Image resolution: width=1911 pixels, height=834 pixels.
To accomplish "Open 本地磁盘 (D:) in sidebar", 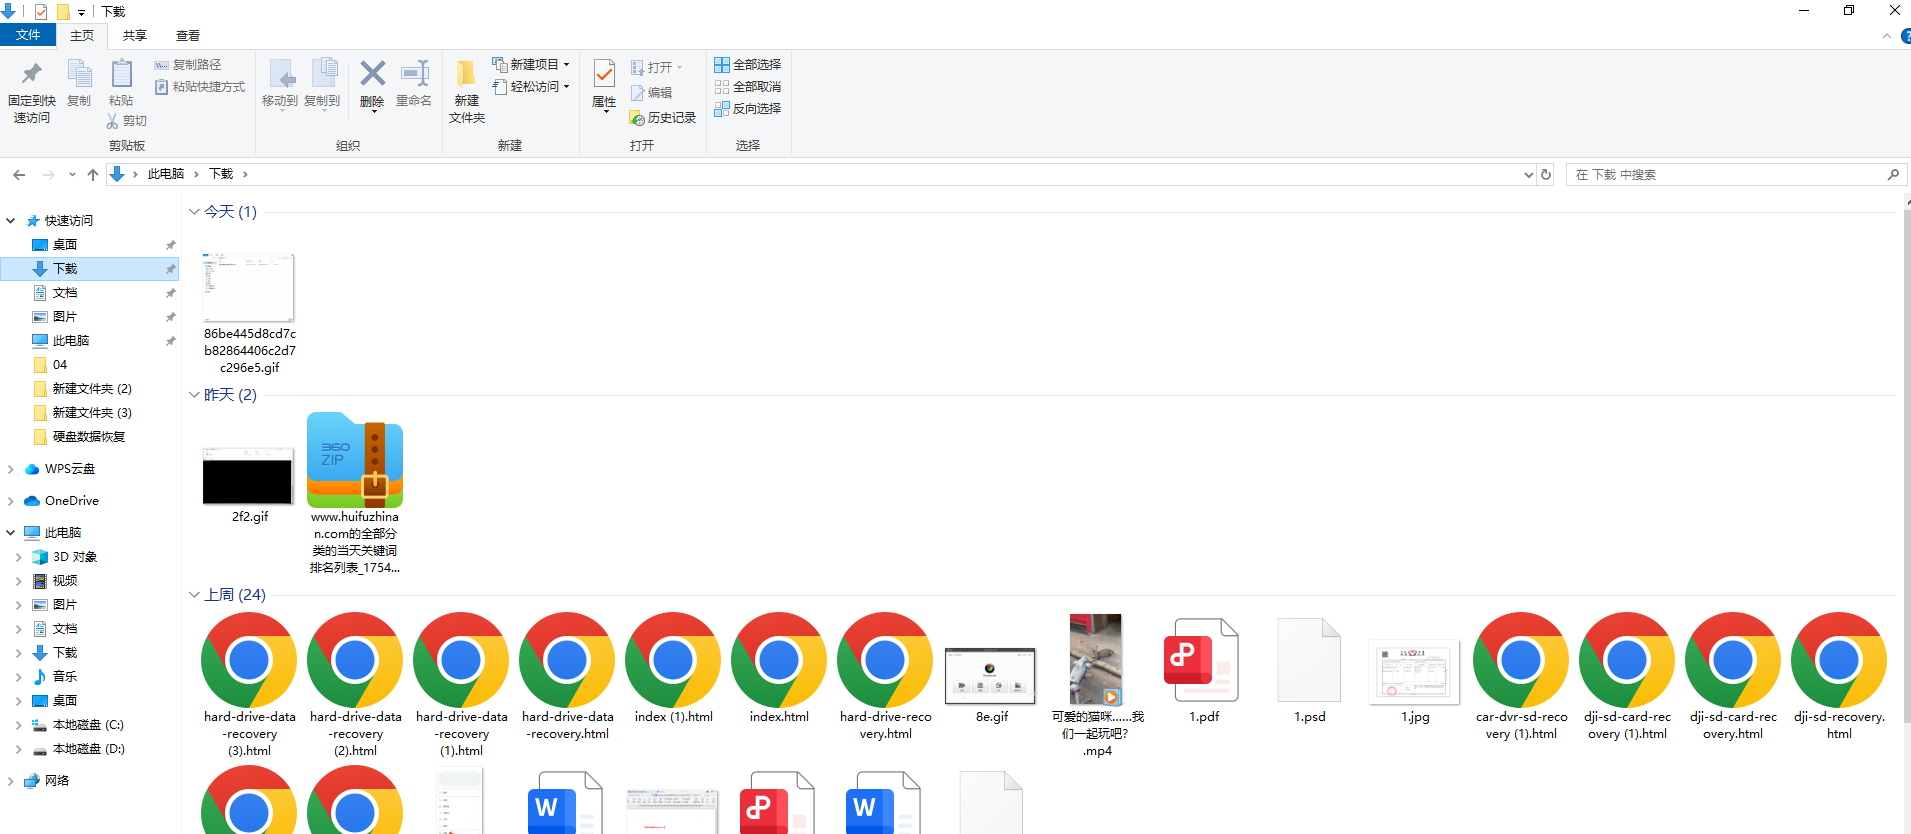I will coord(88,749).
